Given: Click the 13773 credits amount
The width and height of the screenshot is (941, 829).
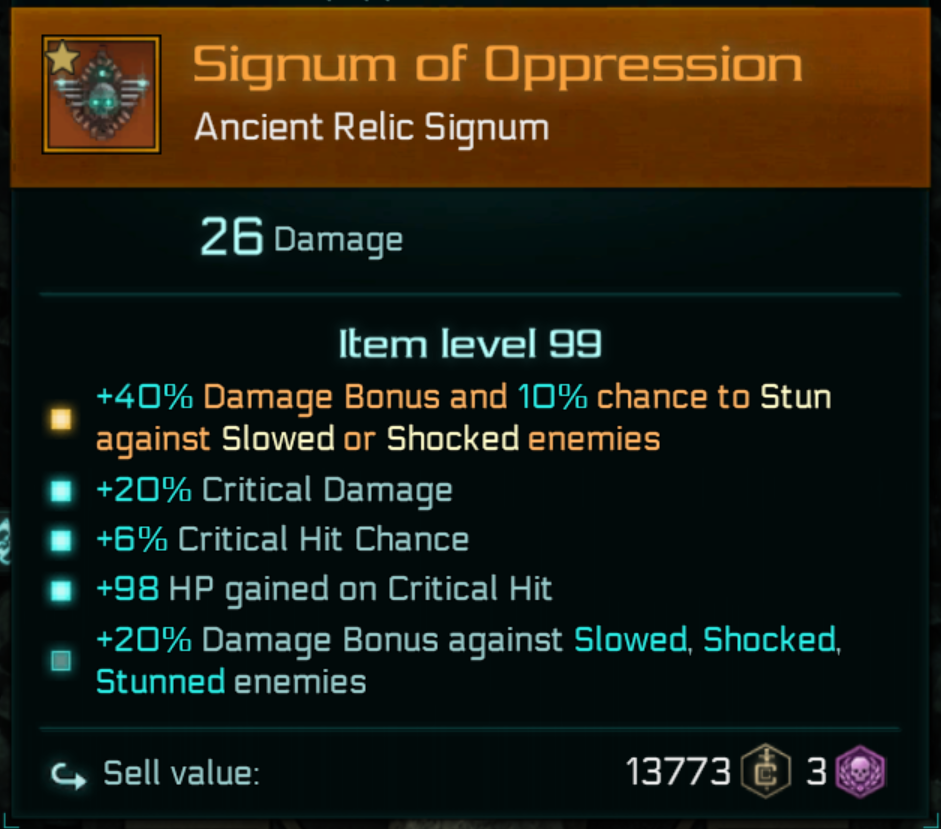Looking at the screenshot, I should pyautogui.click(x=678, y=772).
